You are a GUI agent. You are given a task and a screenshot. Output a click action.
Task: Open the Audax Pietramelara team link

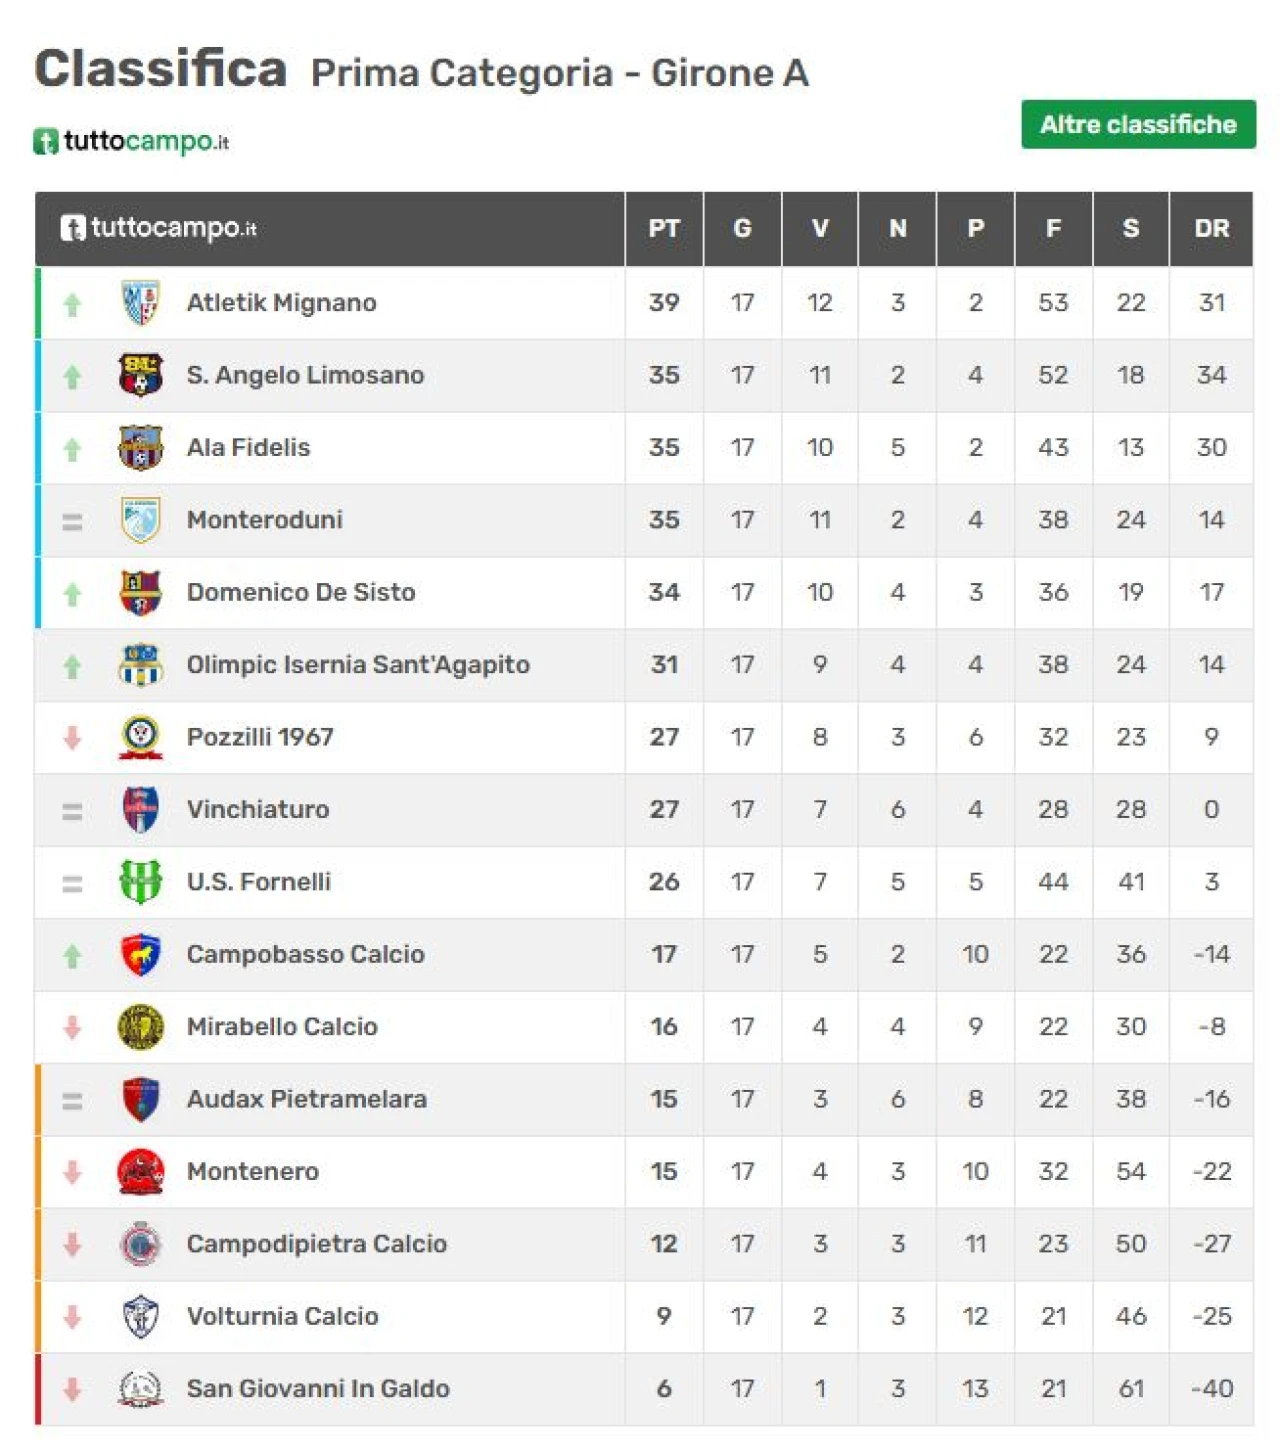(x=307, y=1099)
